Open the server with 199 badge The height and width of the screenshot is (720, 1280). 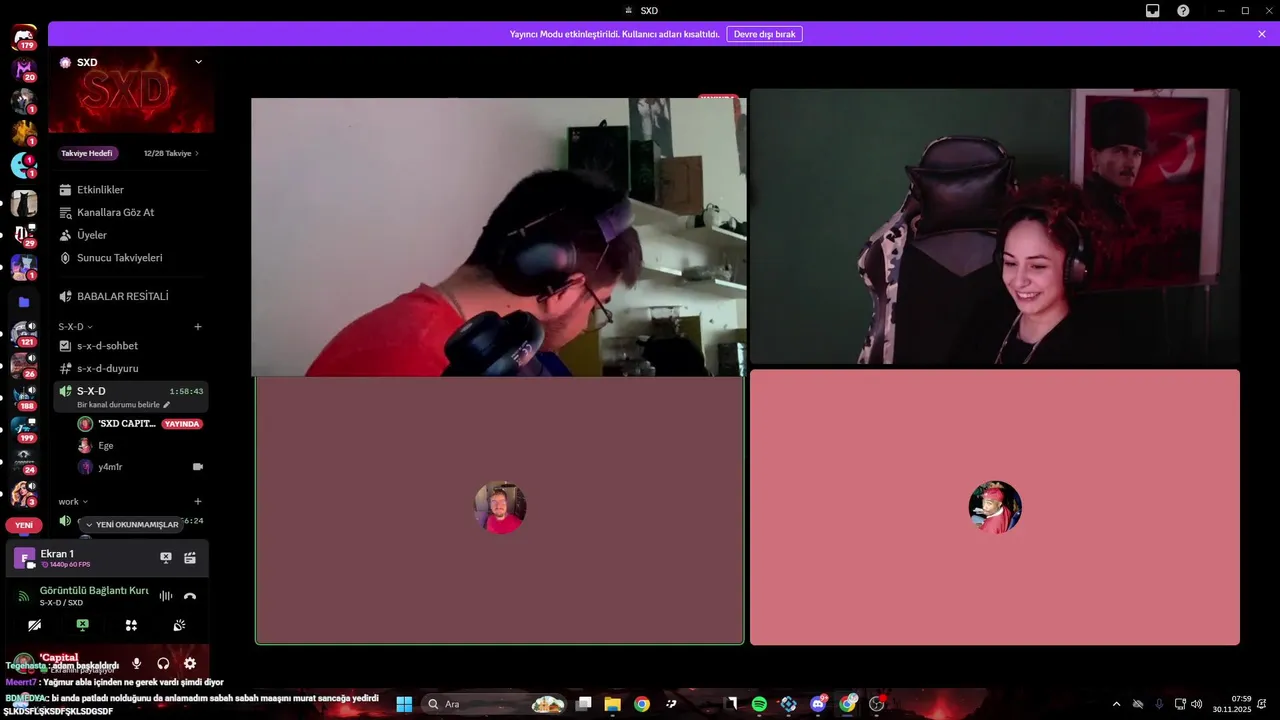pyautogui.click(x=24, y=430)
